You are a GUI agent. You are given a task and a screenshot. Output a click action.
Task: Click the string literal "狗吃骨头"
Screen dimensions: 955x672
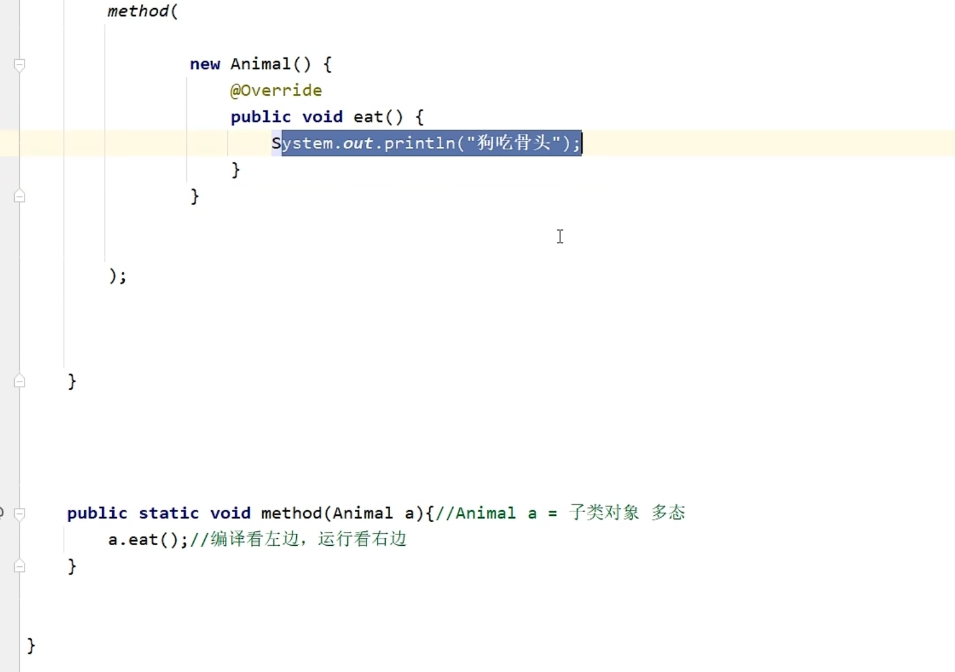(513, 143)
